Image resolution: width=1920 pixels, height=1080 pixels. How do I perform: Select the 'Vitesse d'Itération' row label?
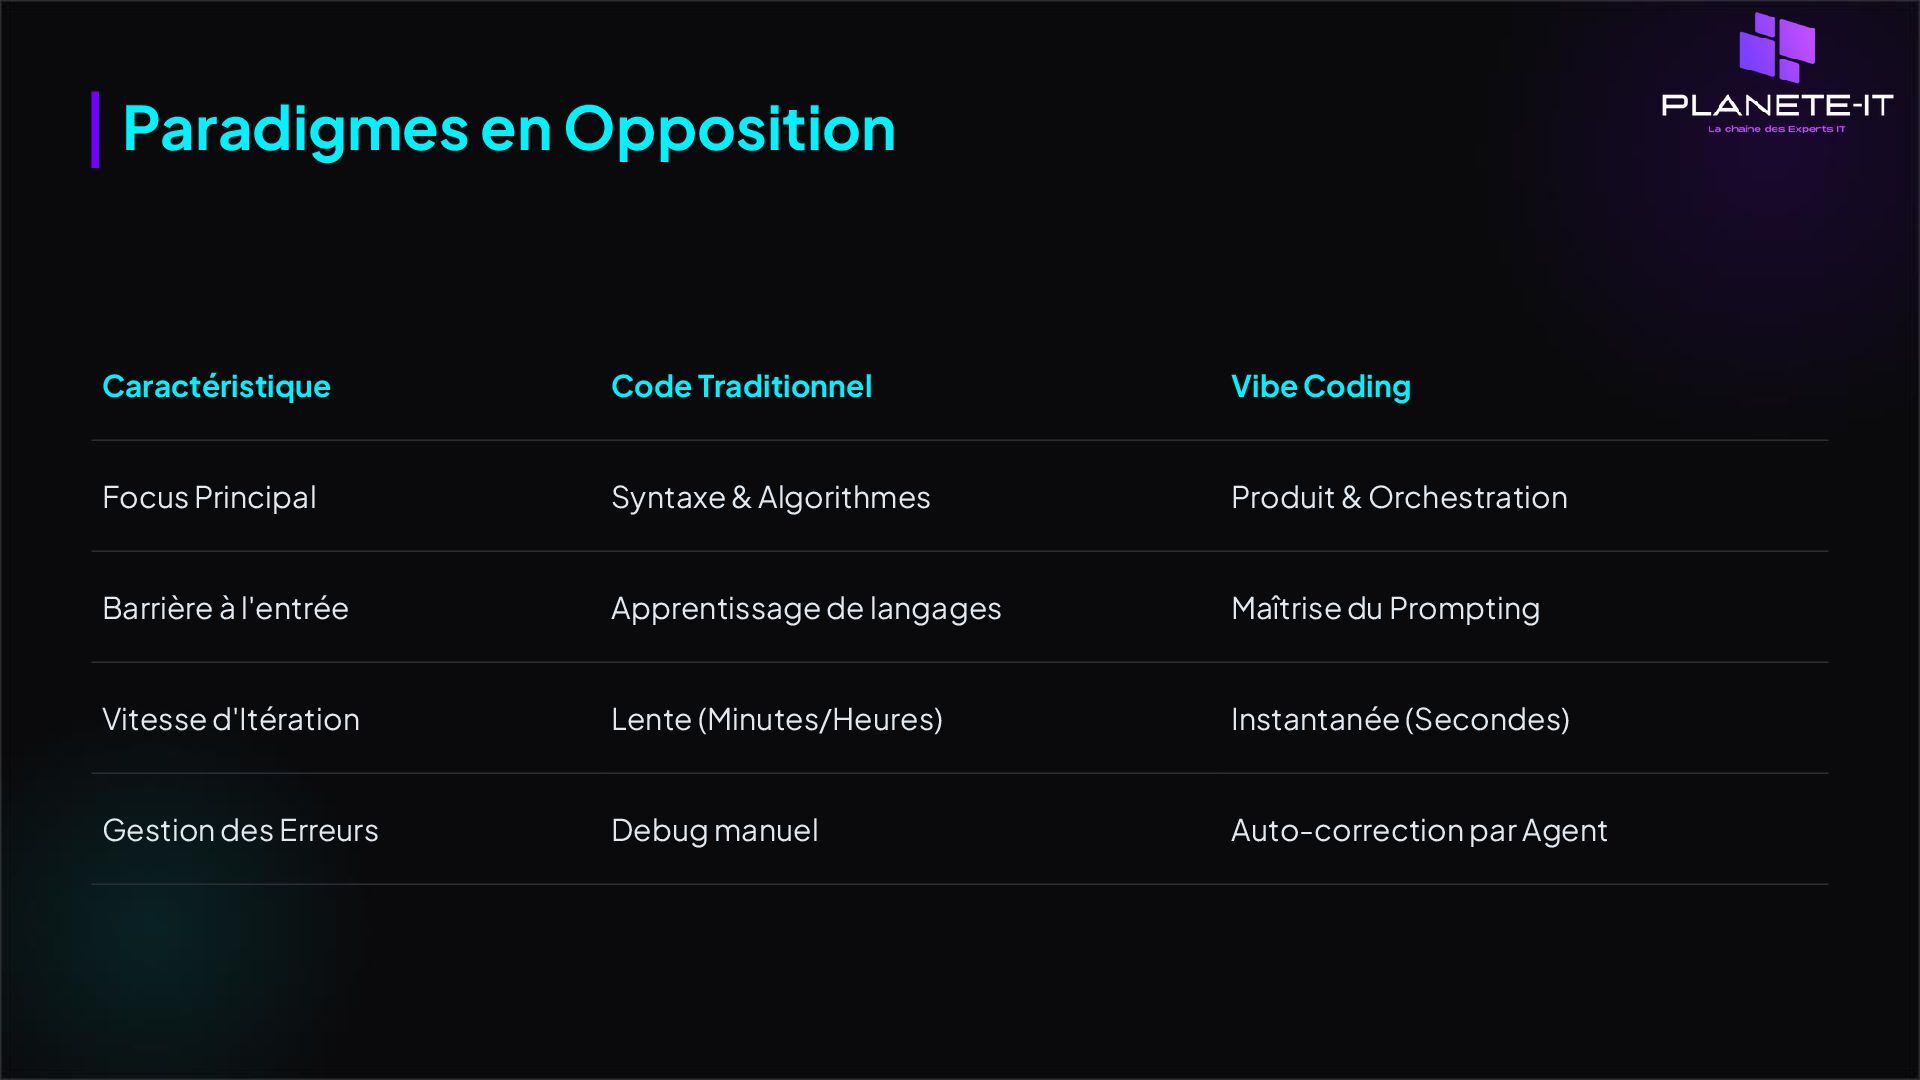tap(230, 719)
